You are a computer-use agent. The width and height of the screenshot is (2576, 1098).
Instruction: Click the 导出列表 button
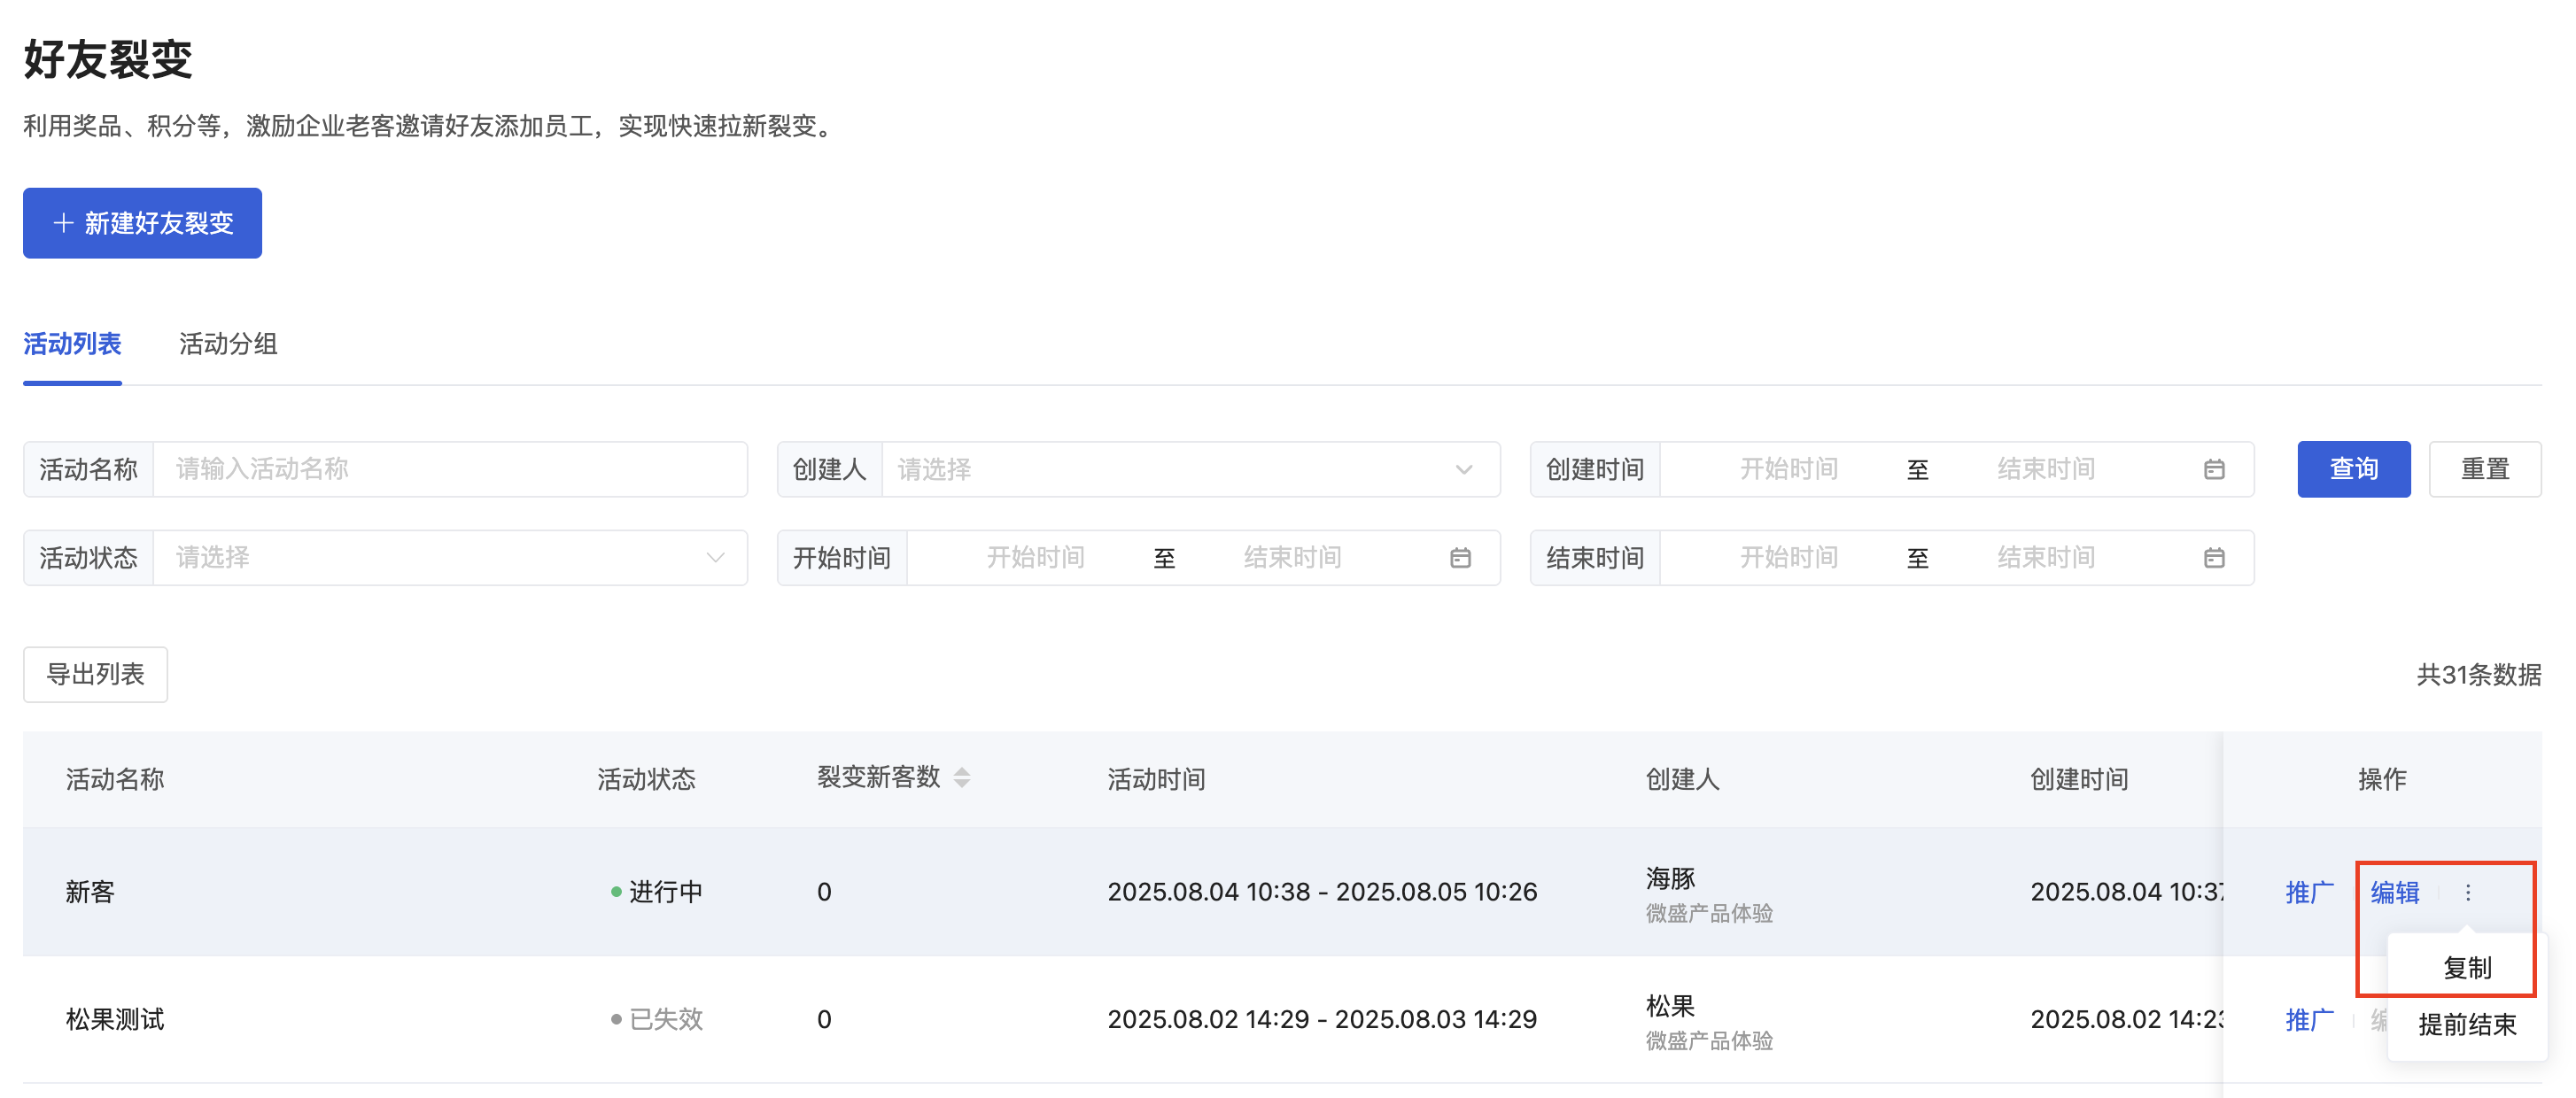coord(95,674)
